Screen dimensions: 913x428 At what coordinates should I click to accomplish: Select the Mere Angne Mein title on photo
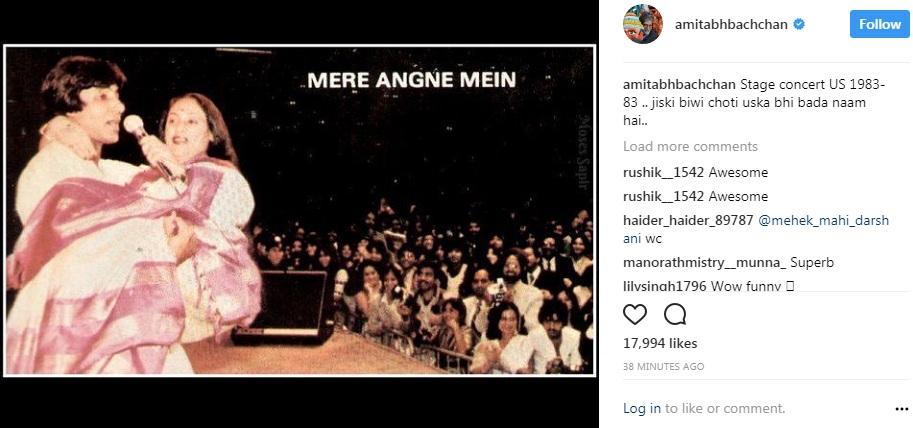pos(412,80)
